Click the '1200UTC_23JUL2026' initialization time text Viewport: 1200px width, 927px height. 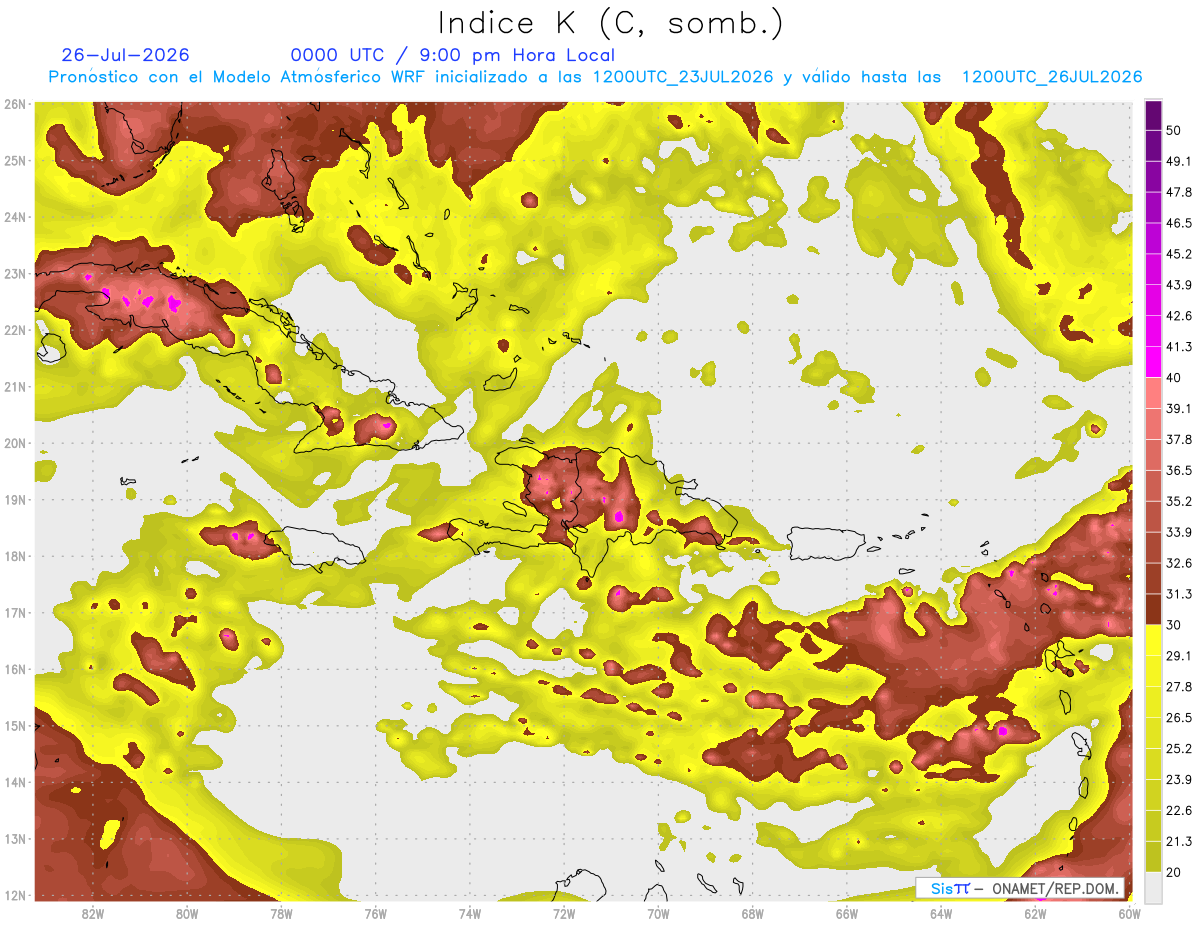683,77
